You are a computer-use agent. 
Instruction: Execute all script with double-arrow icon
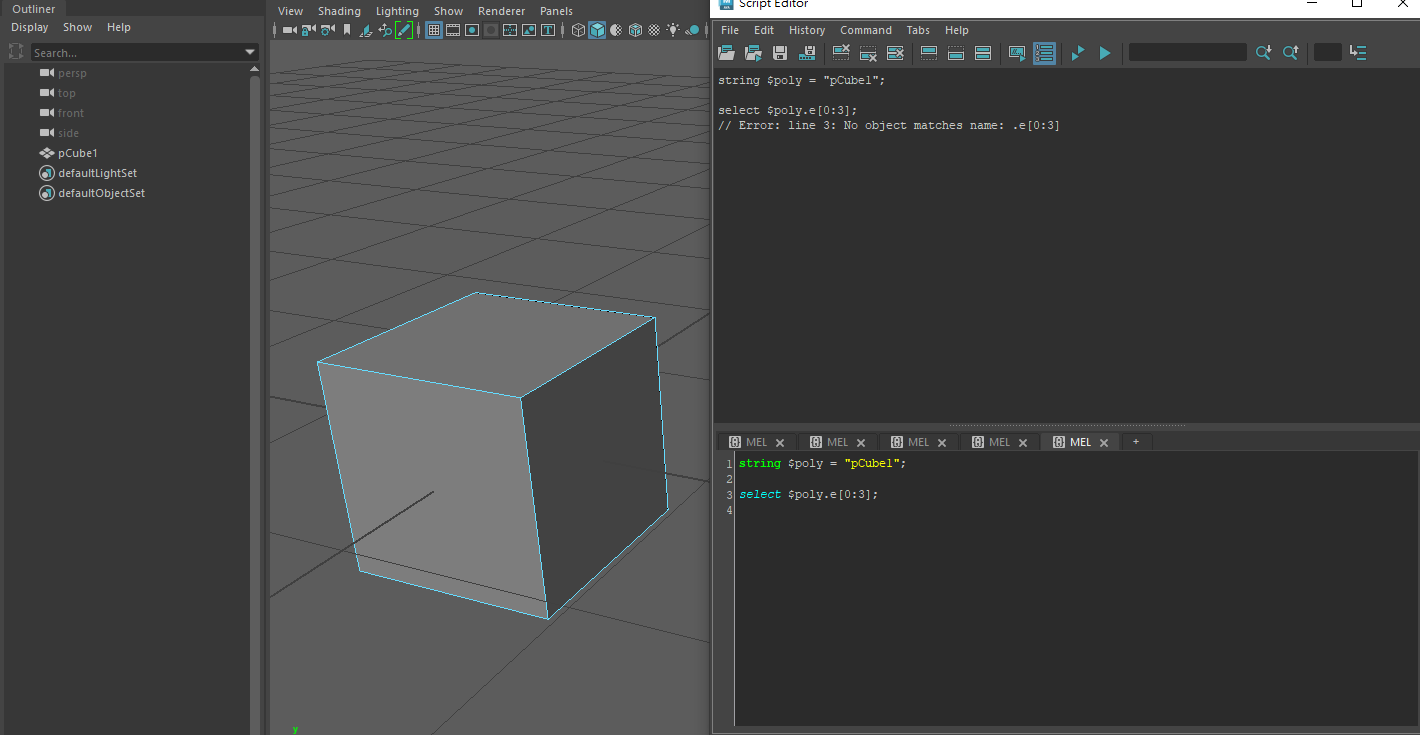1077,53
